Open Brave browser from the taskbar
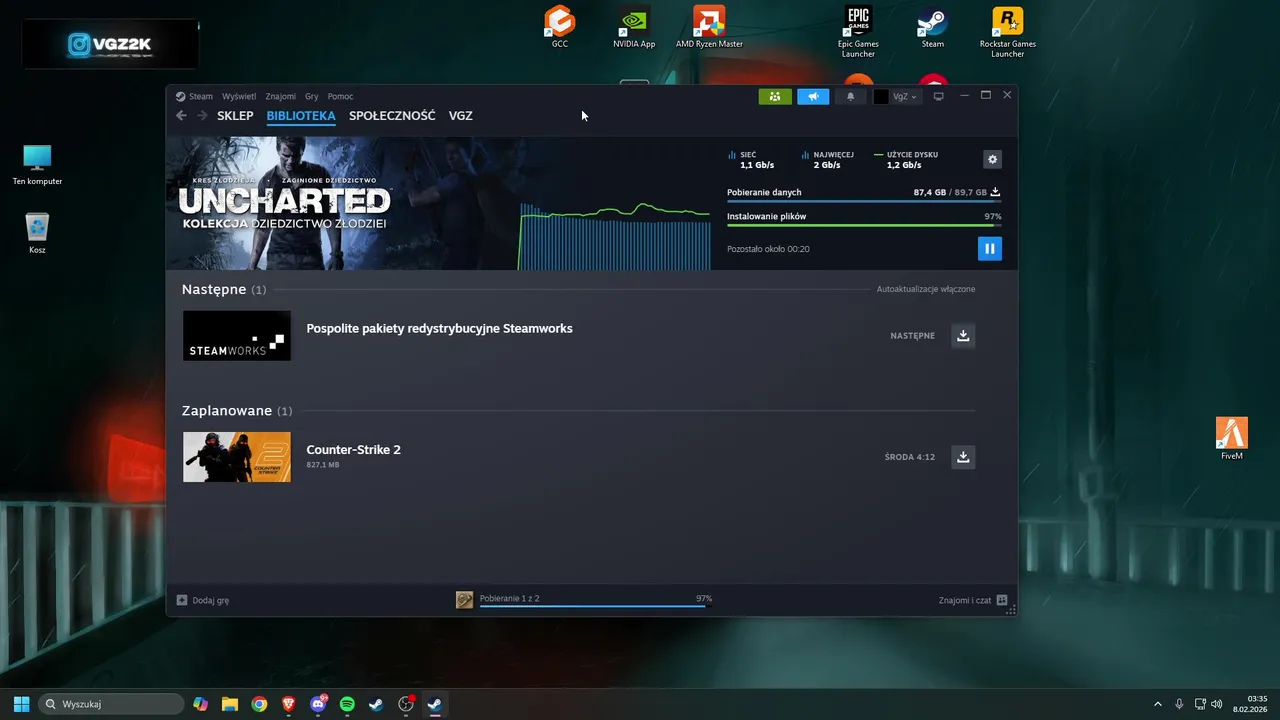This screenshot has width=1280, height=720. click(x=289, y=704)
